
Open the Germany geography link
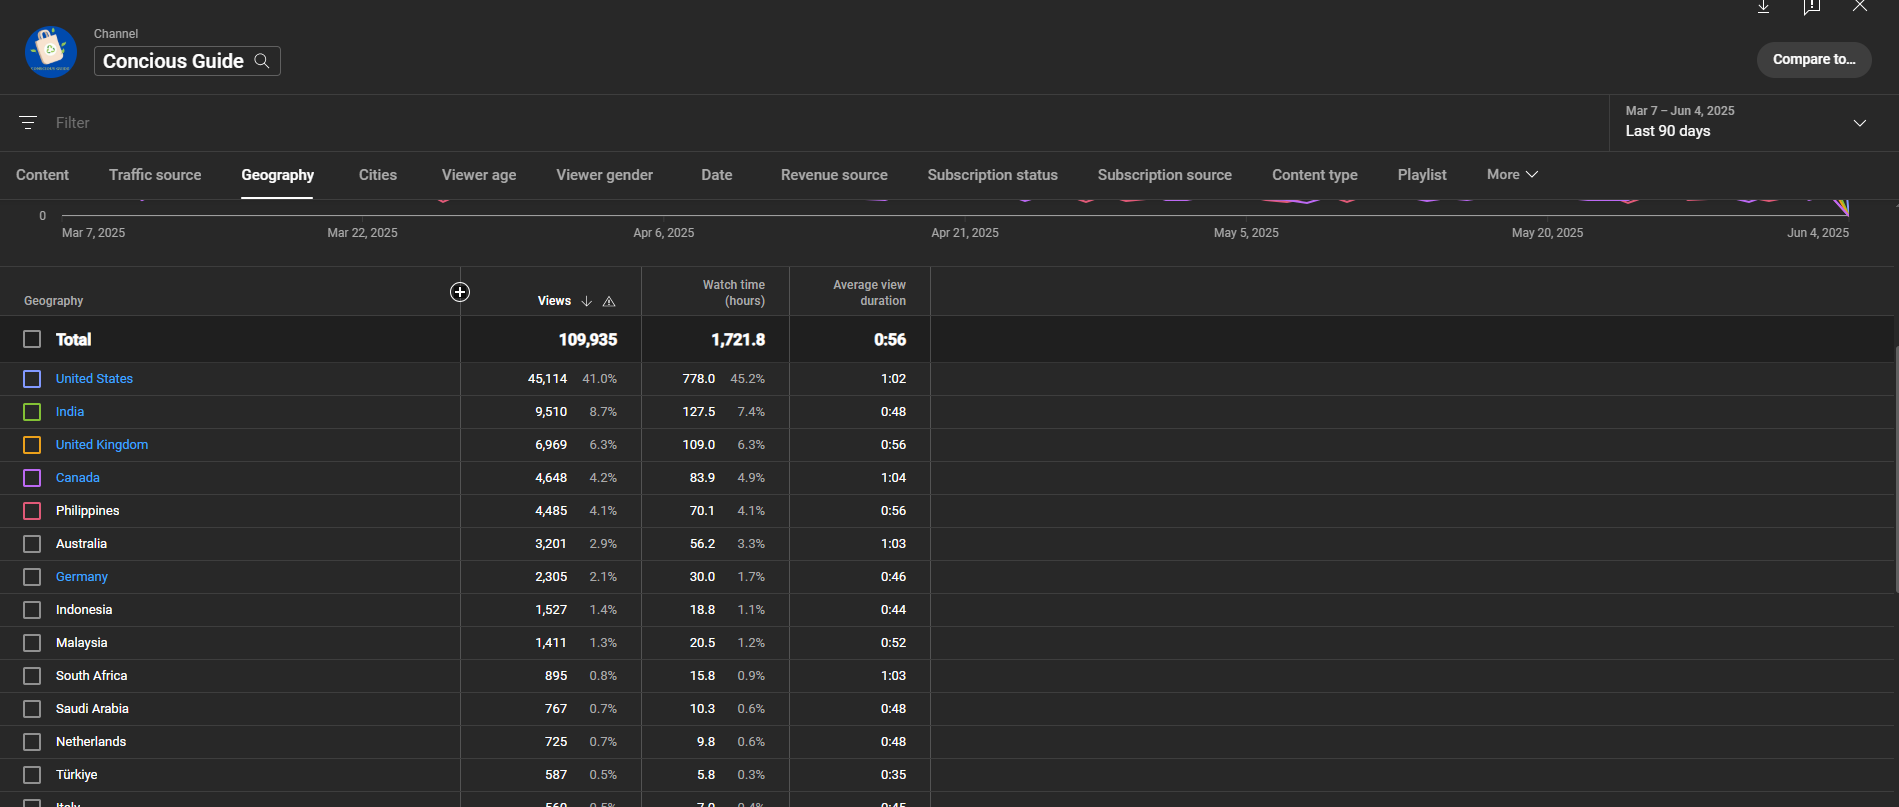(82, 577)
